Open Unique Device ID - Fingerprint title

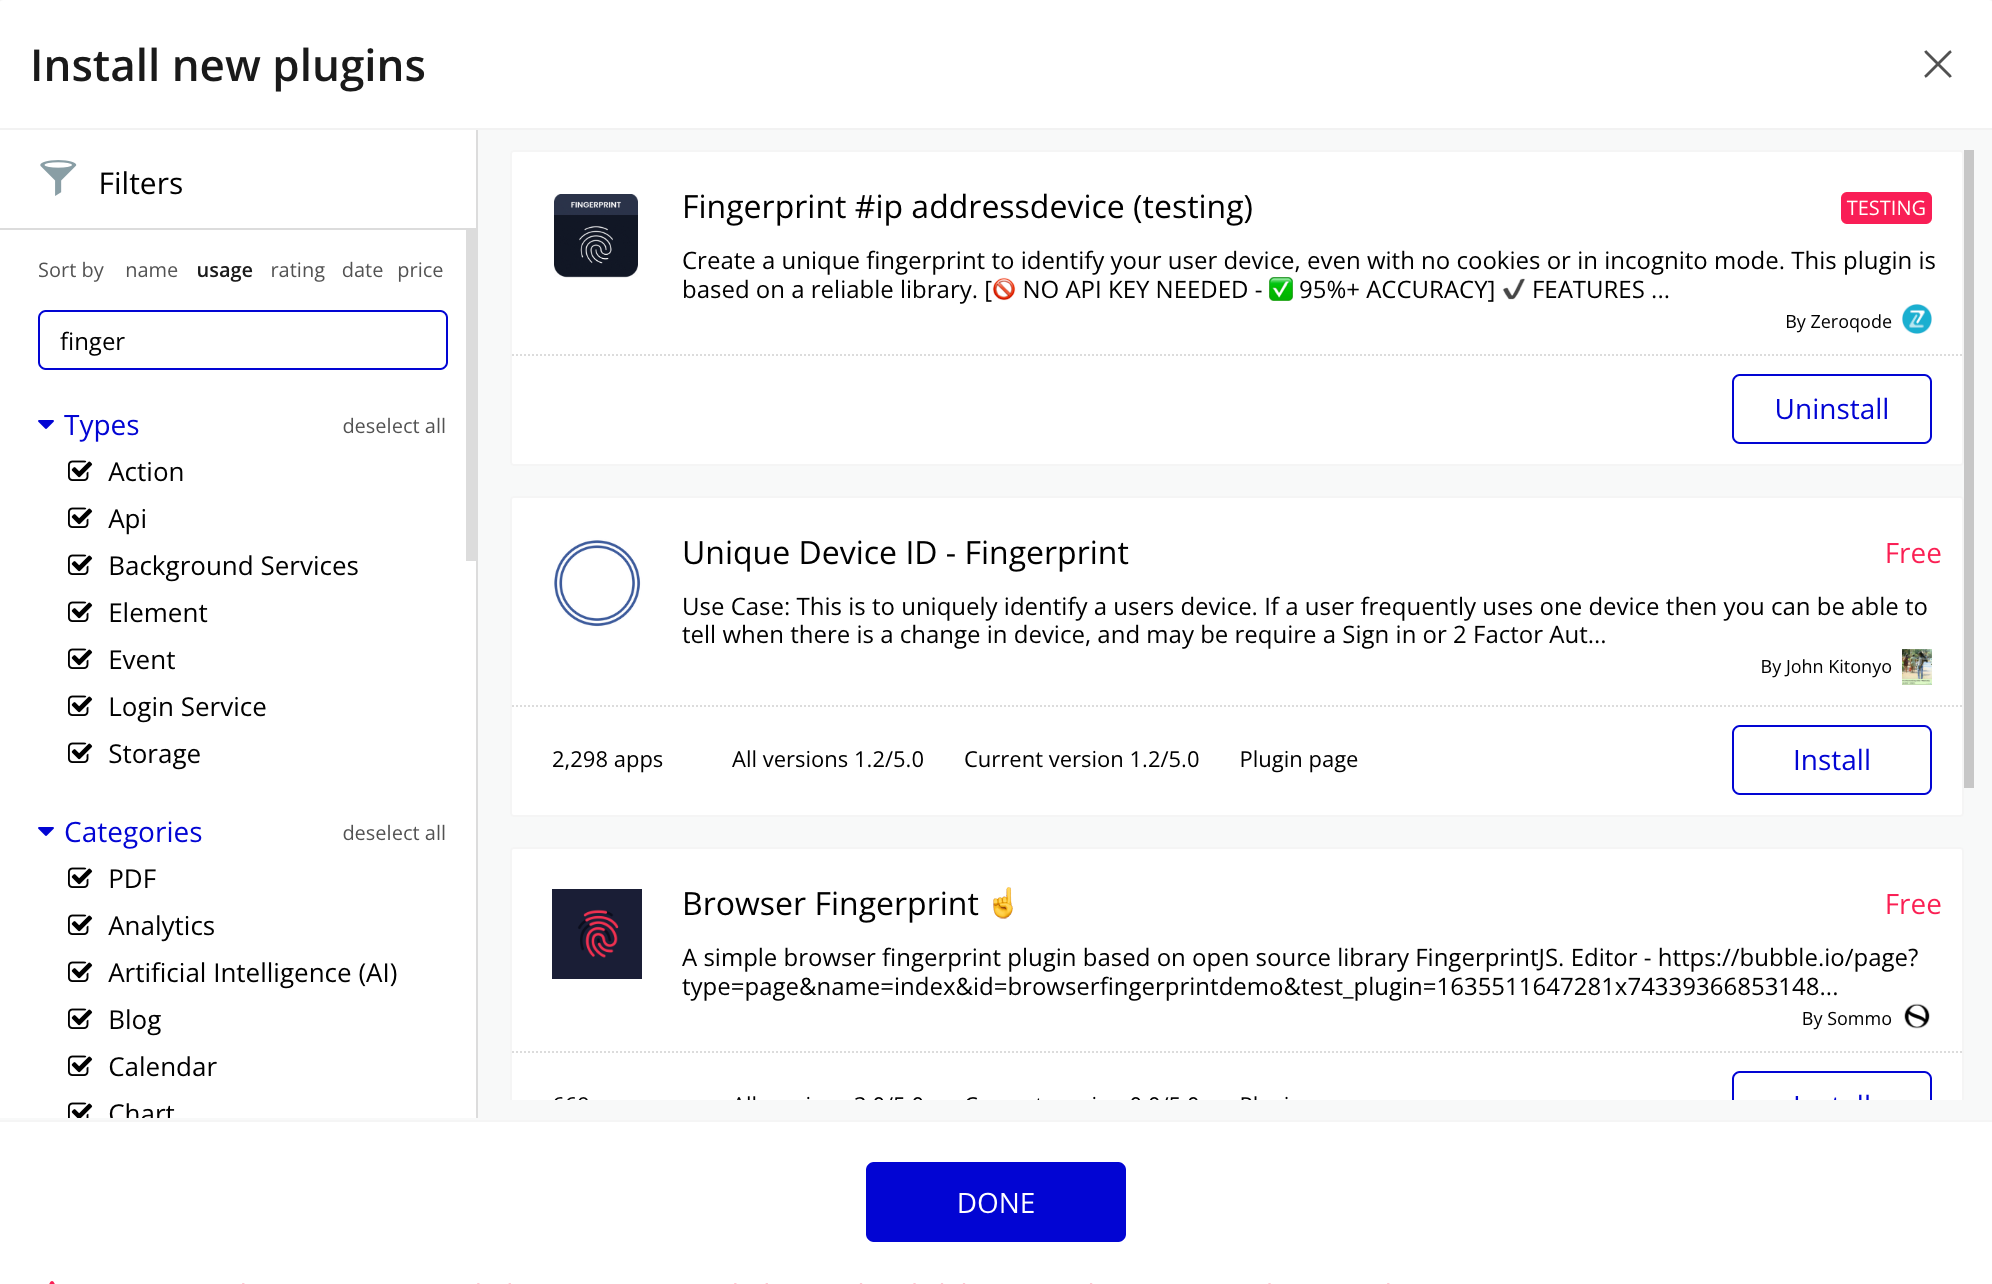click(x=905, y=553)
